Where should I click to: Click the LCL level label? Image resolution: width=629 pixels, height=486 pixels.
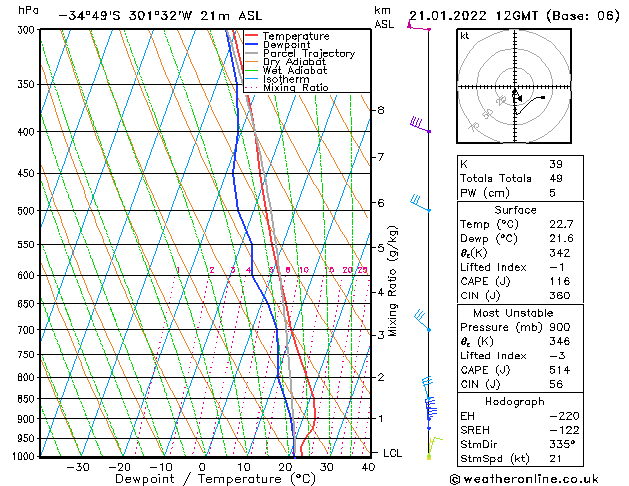point(392,453)
